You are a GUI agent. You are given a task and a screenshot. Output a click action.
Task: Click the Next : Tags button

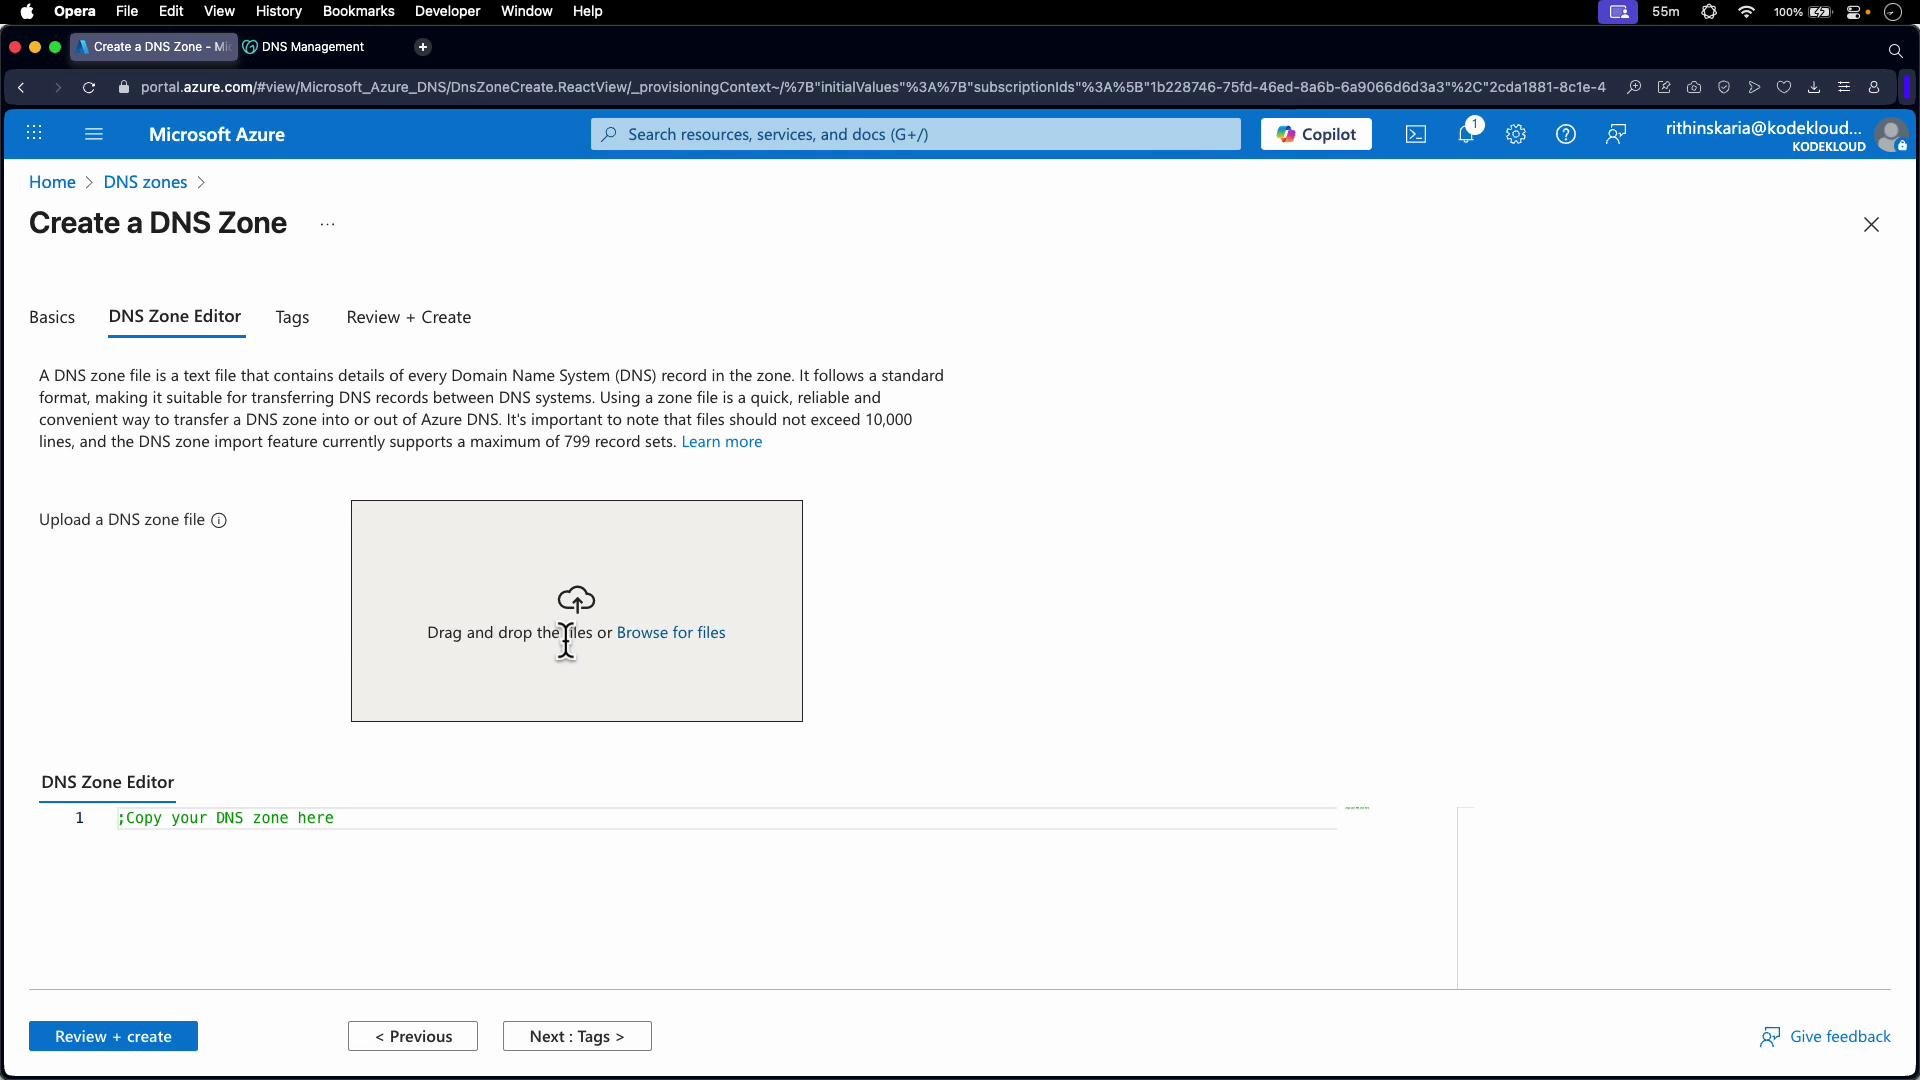577,1037
